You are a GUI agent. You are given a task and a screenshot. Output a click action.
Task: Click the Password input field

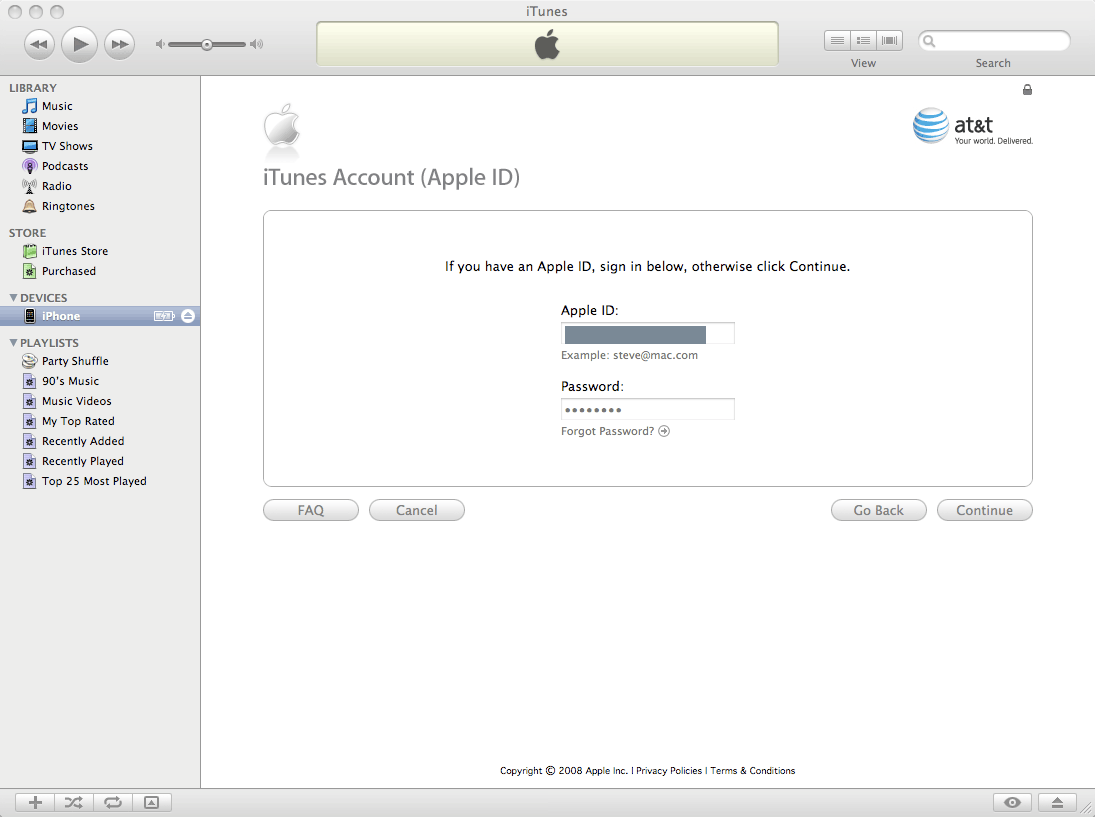click(647, 409)
